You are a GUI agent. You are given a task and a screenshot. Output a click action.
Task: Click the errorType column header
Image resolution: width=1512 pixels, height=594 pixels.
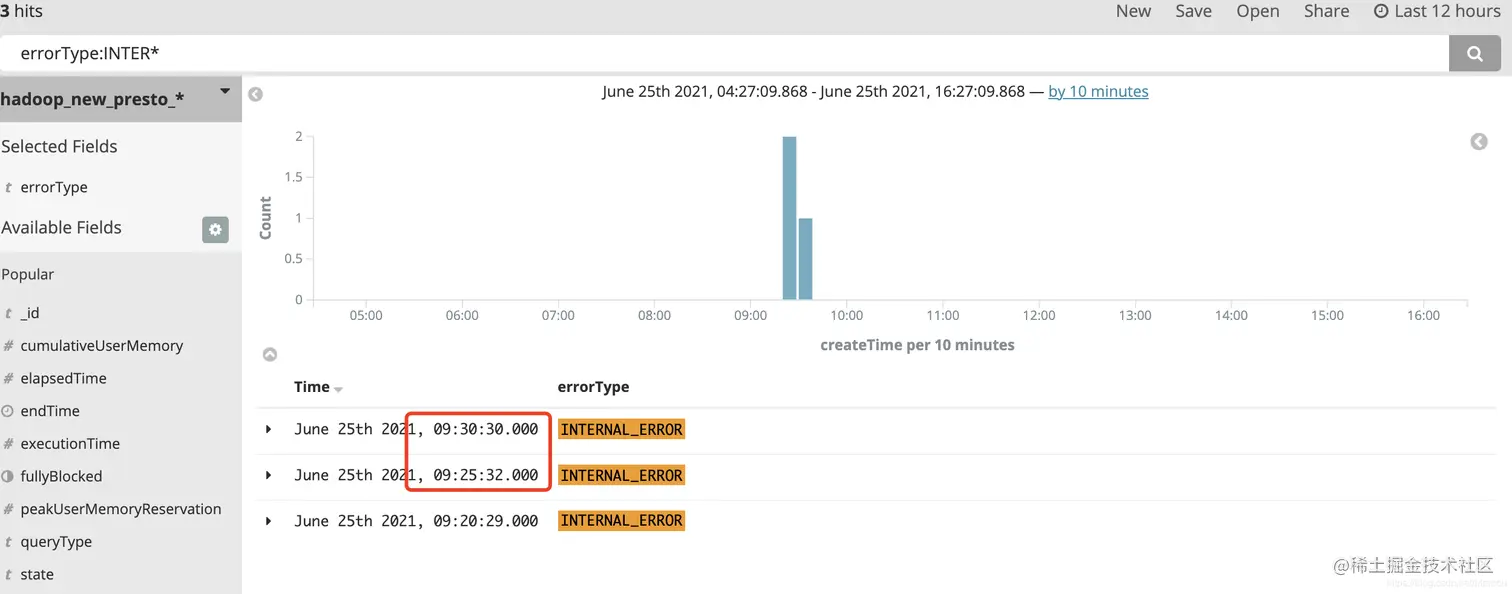[x=593, y=387]
